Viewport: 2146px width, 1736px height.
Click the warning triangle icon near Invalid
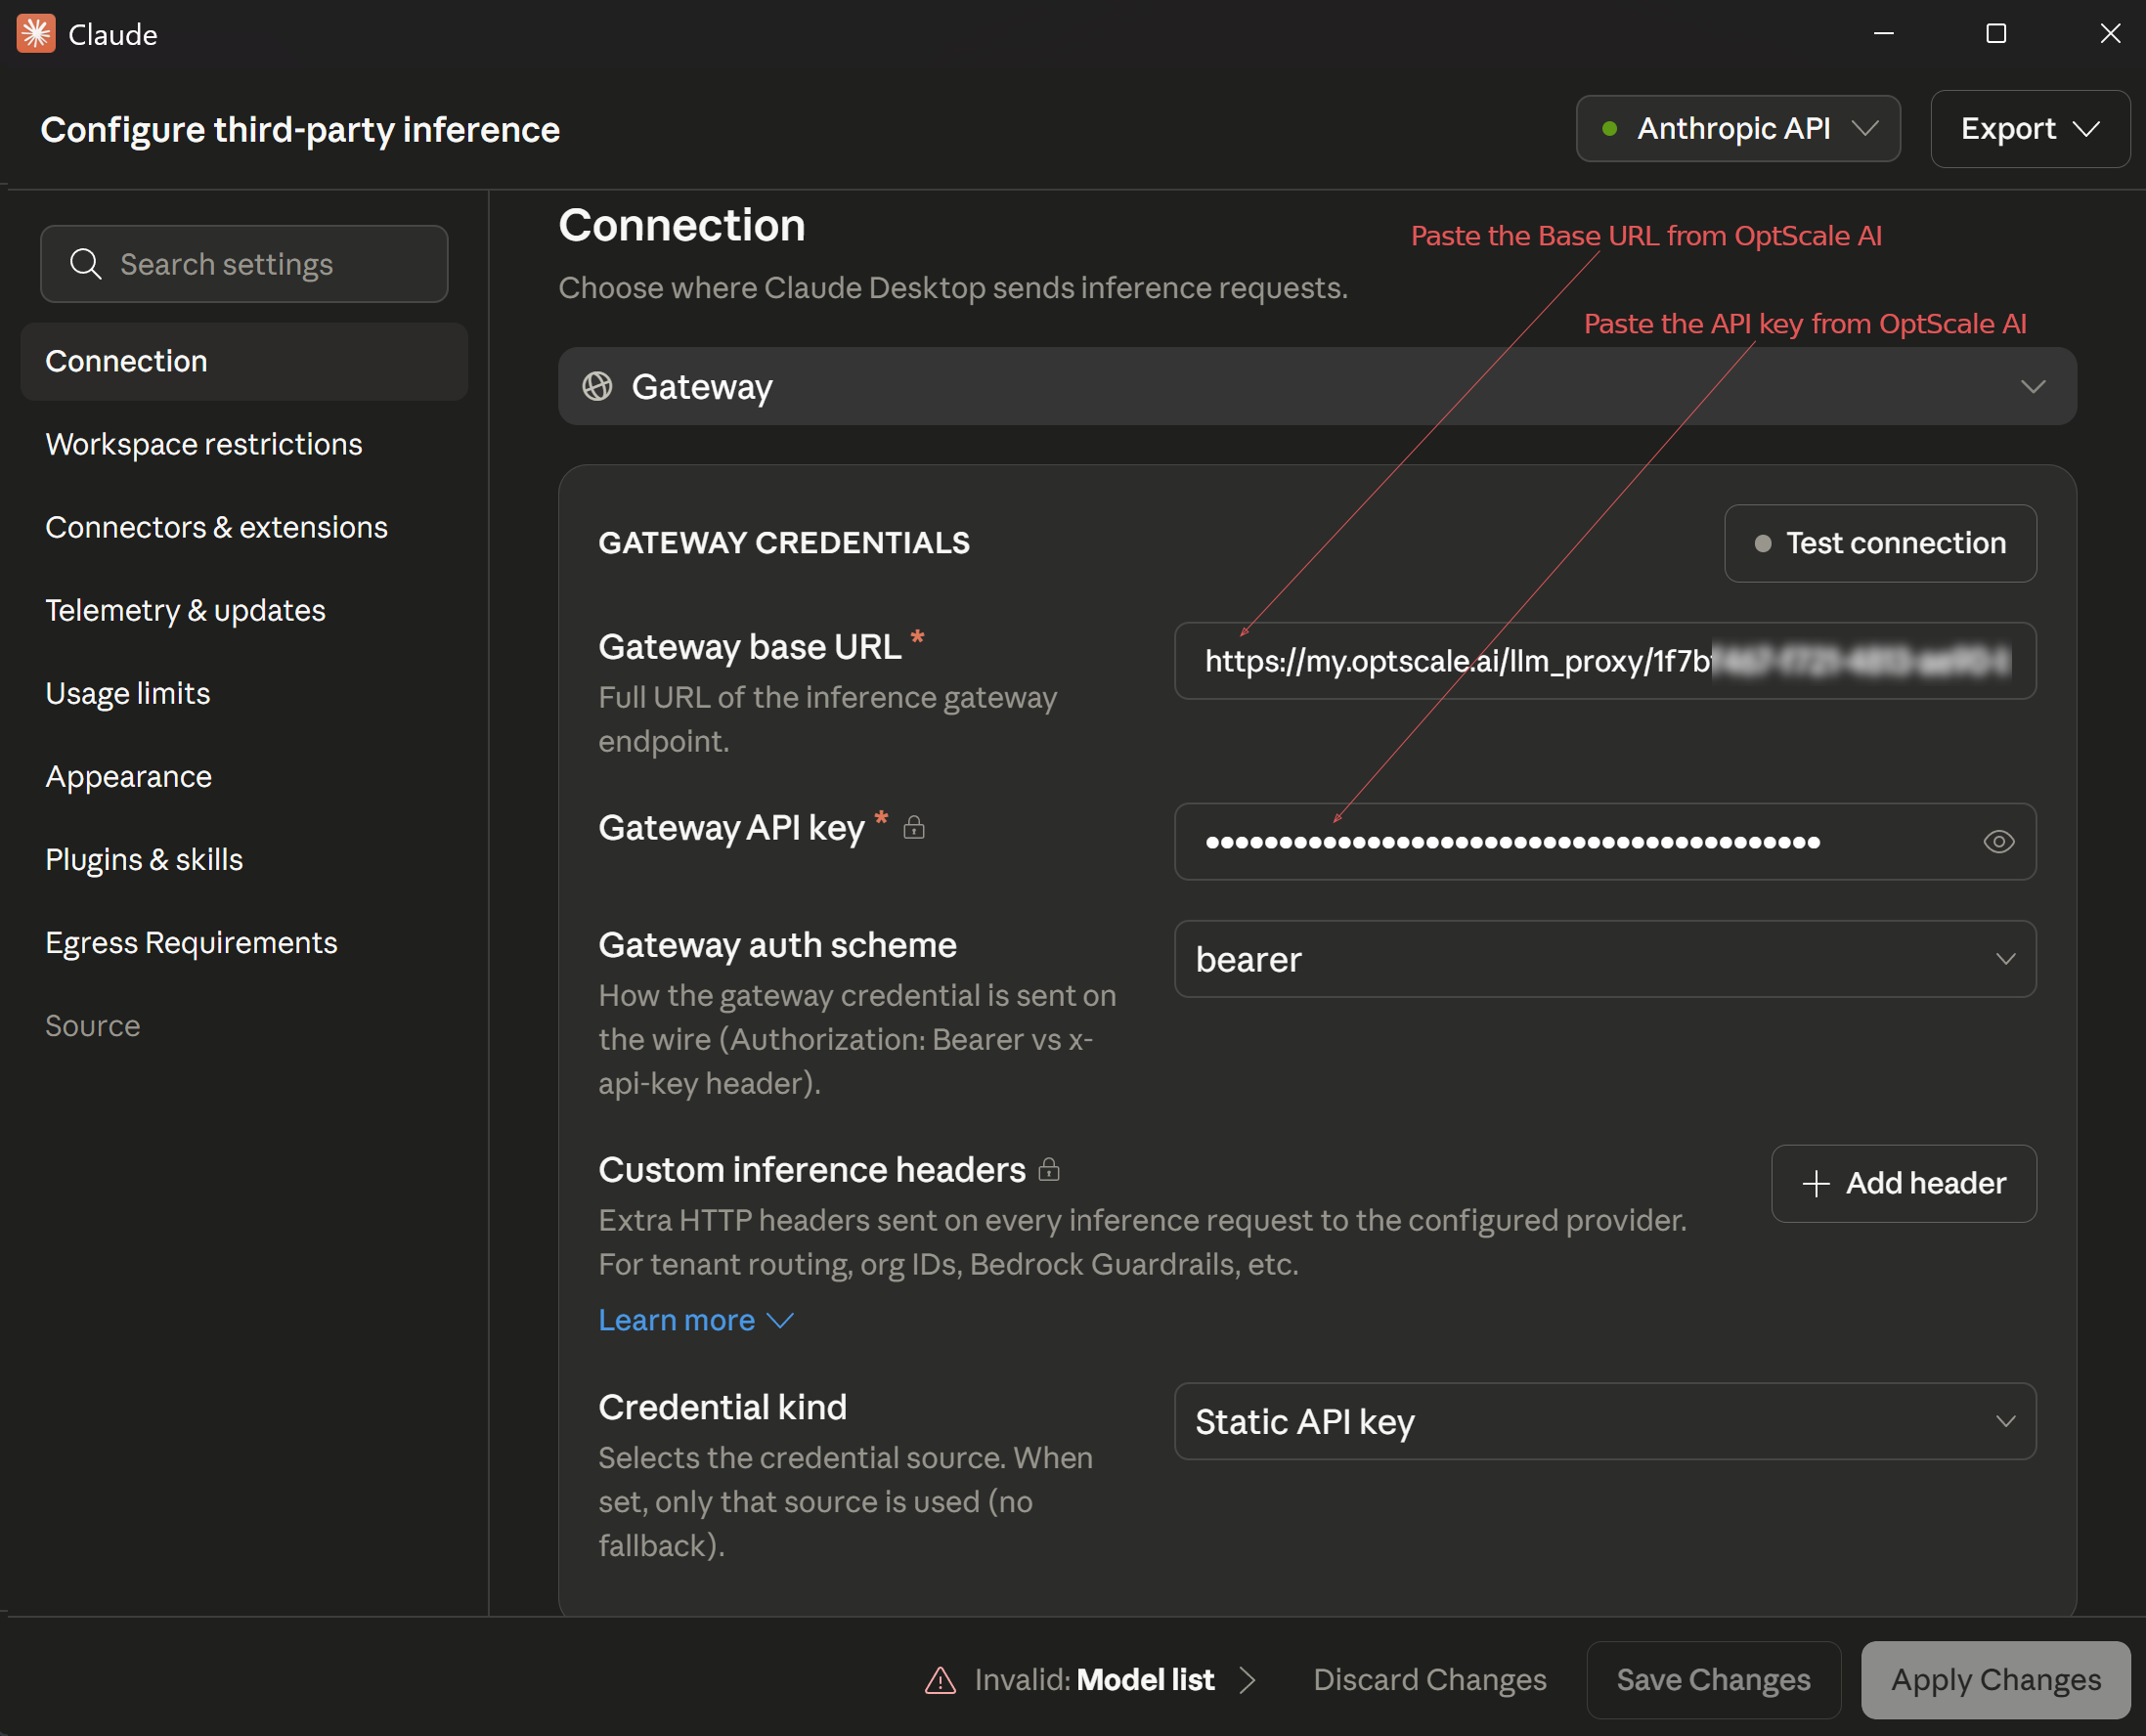(940, 1680)
